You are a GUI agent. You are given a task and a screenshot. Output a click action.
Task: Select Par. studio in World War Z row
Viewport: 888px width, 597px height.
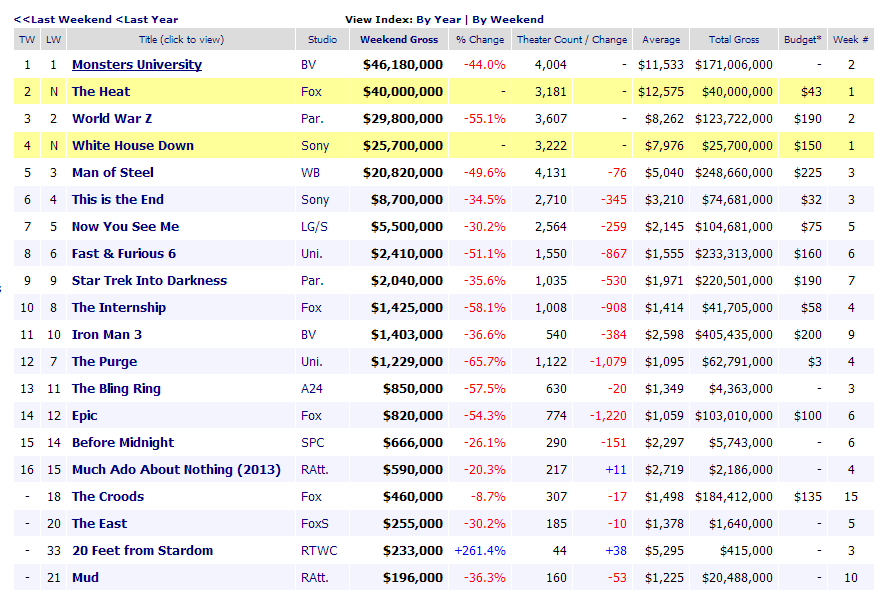click(312, 118)
